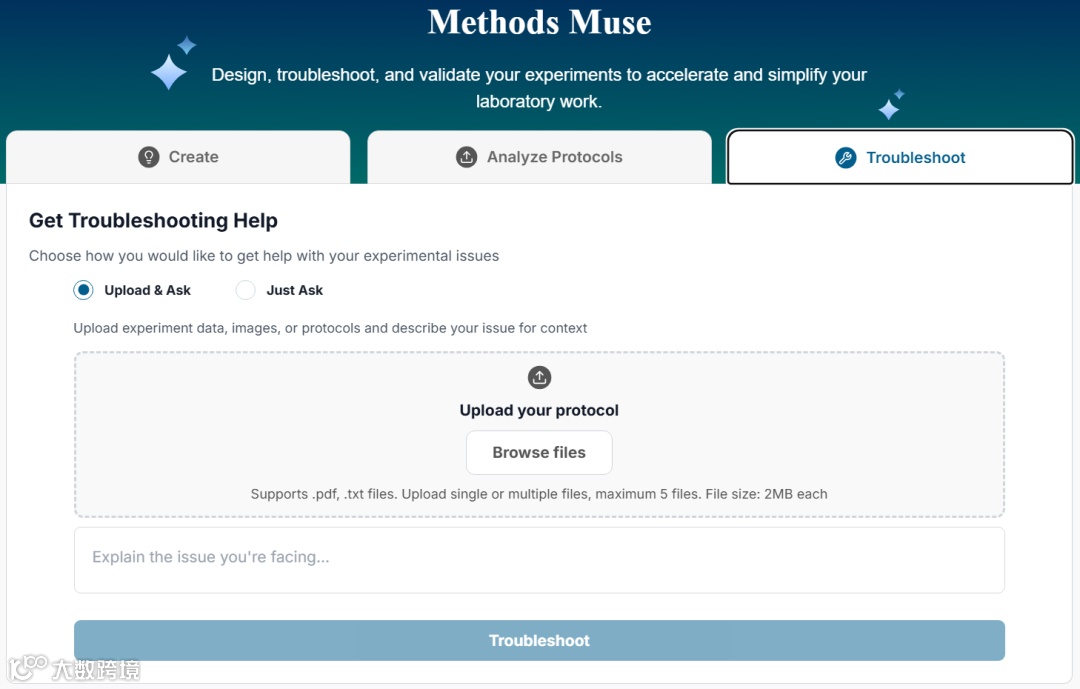Click the supported file types note text
Image resolution: width=1080 pixels, height=689 pixels.
(539, 494)
